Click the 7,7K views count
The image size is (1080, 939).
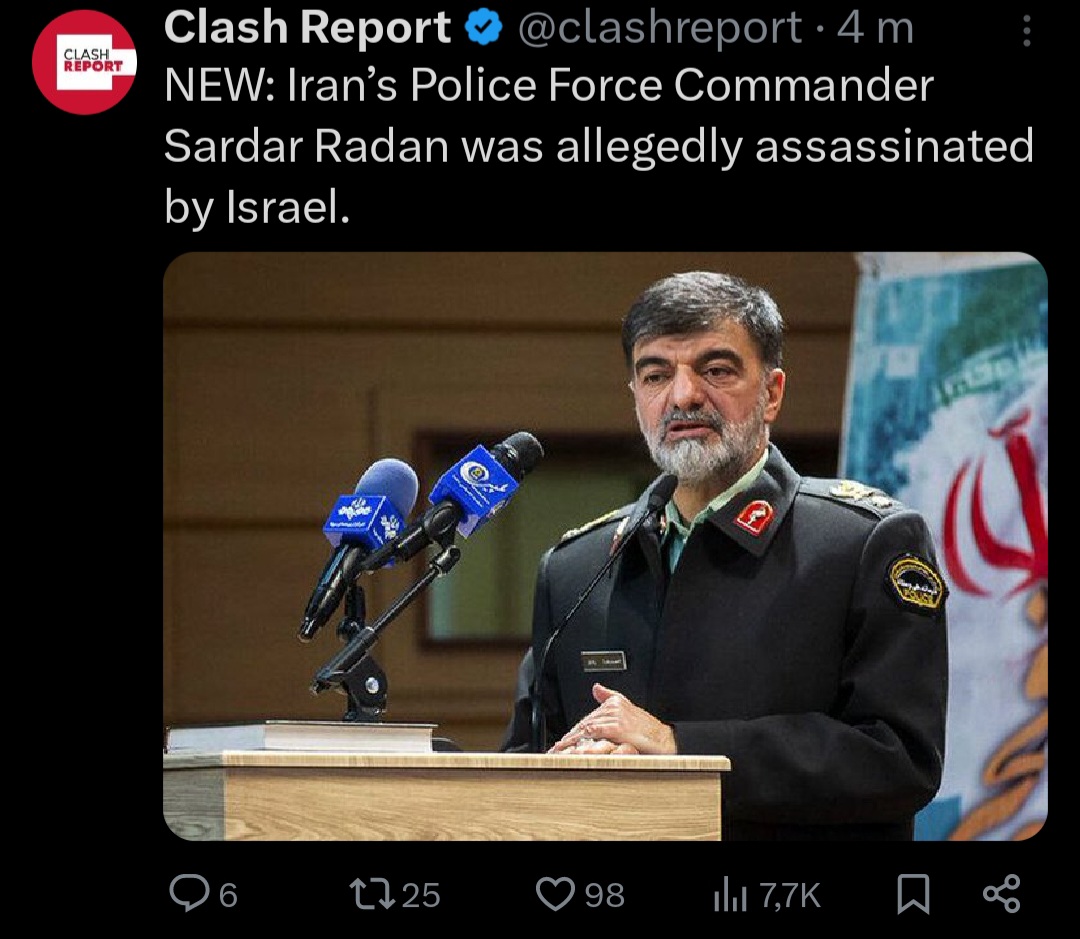tap(790, 896)
